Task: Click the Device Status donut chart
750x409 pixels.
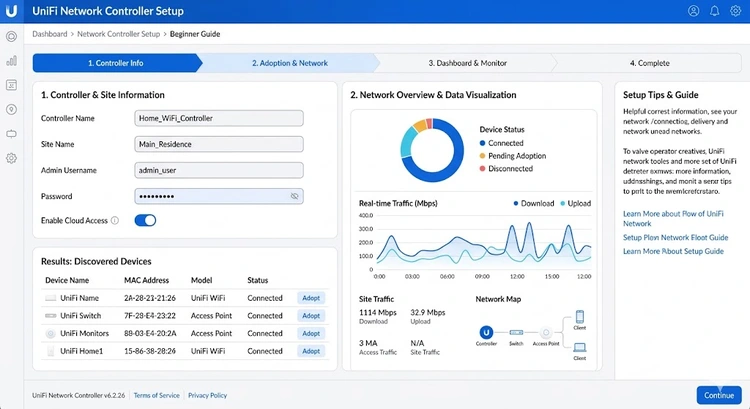Action: click(432, 150)
